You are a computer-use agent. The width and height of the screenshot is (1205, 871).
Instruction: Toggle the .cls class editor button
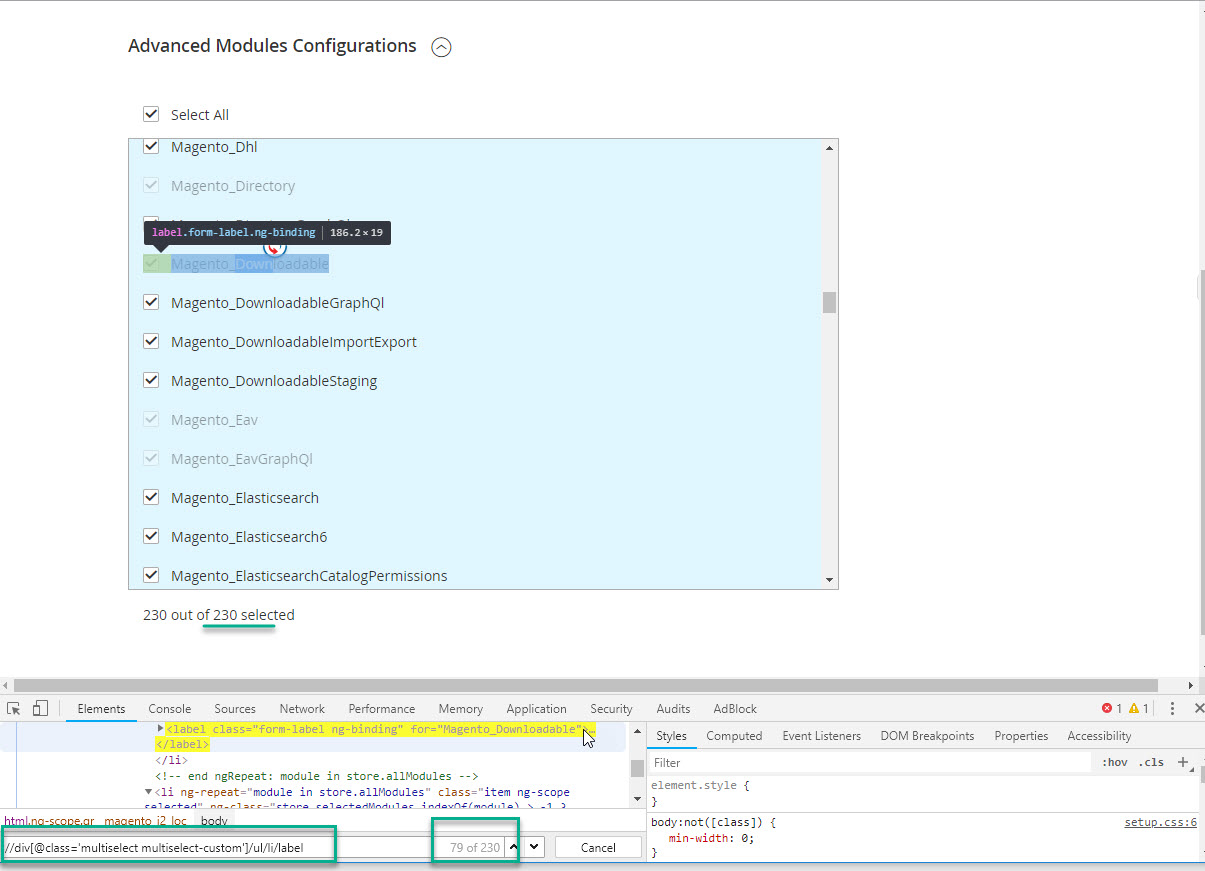pyautogui.click(x=1151, y=762)
